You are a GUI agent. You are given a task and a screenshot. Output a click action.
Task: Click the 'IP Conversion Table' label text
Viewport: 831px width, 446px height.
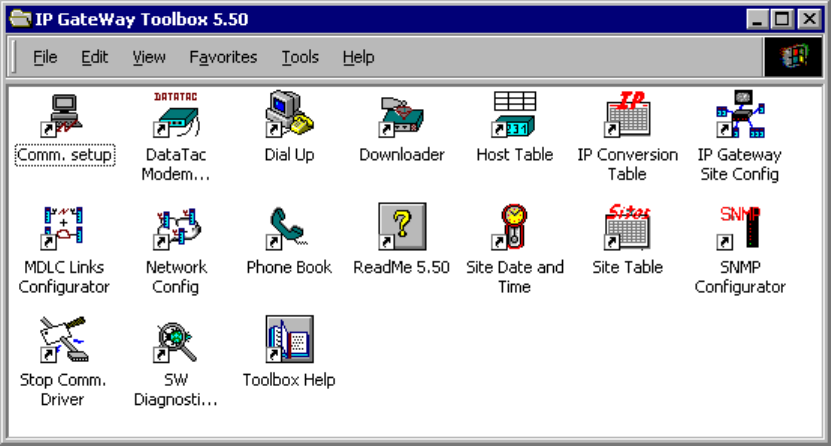627,164
